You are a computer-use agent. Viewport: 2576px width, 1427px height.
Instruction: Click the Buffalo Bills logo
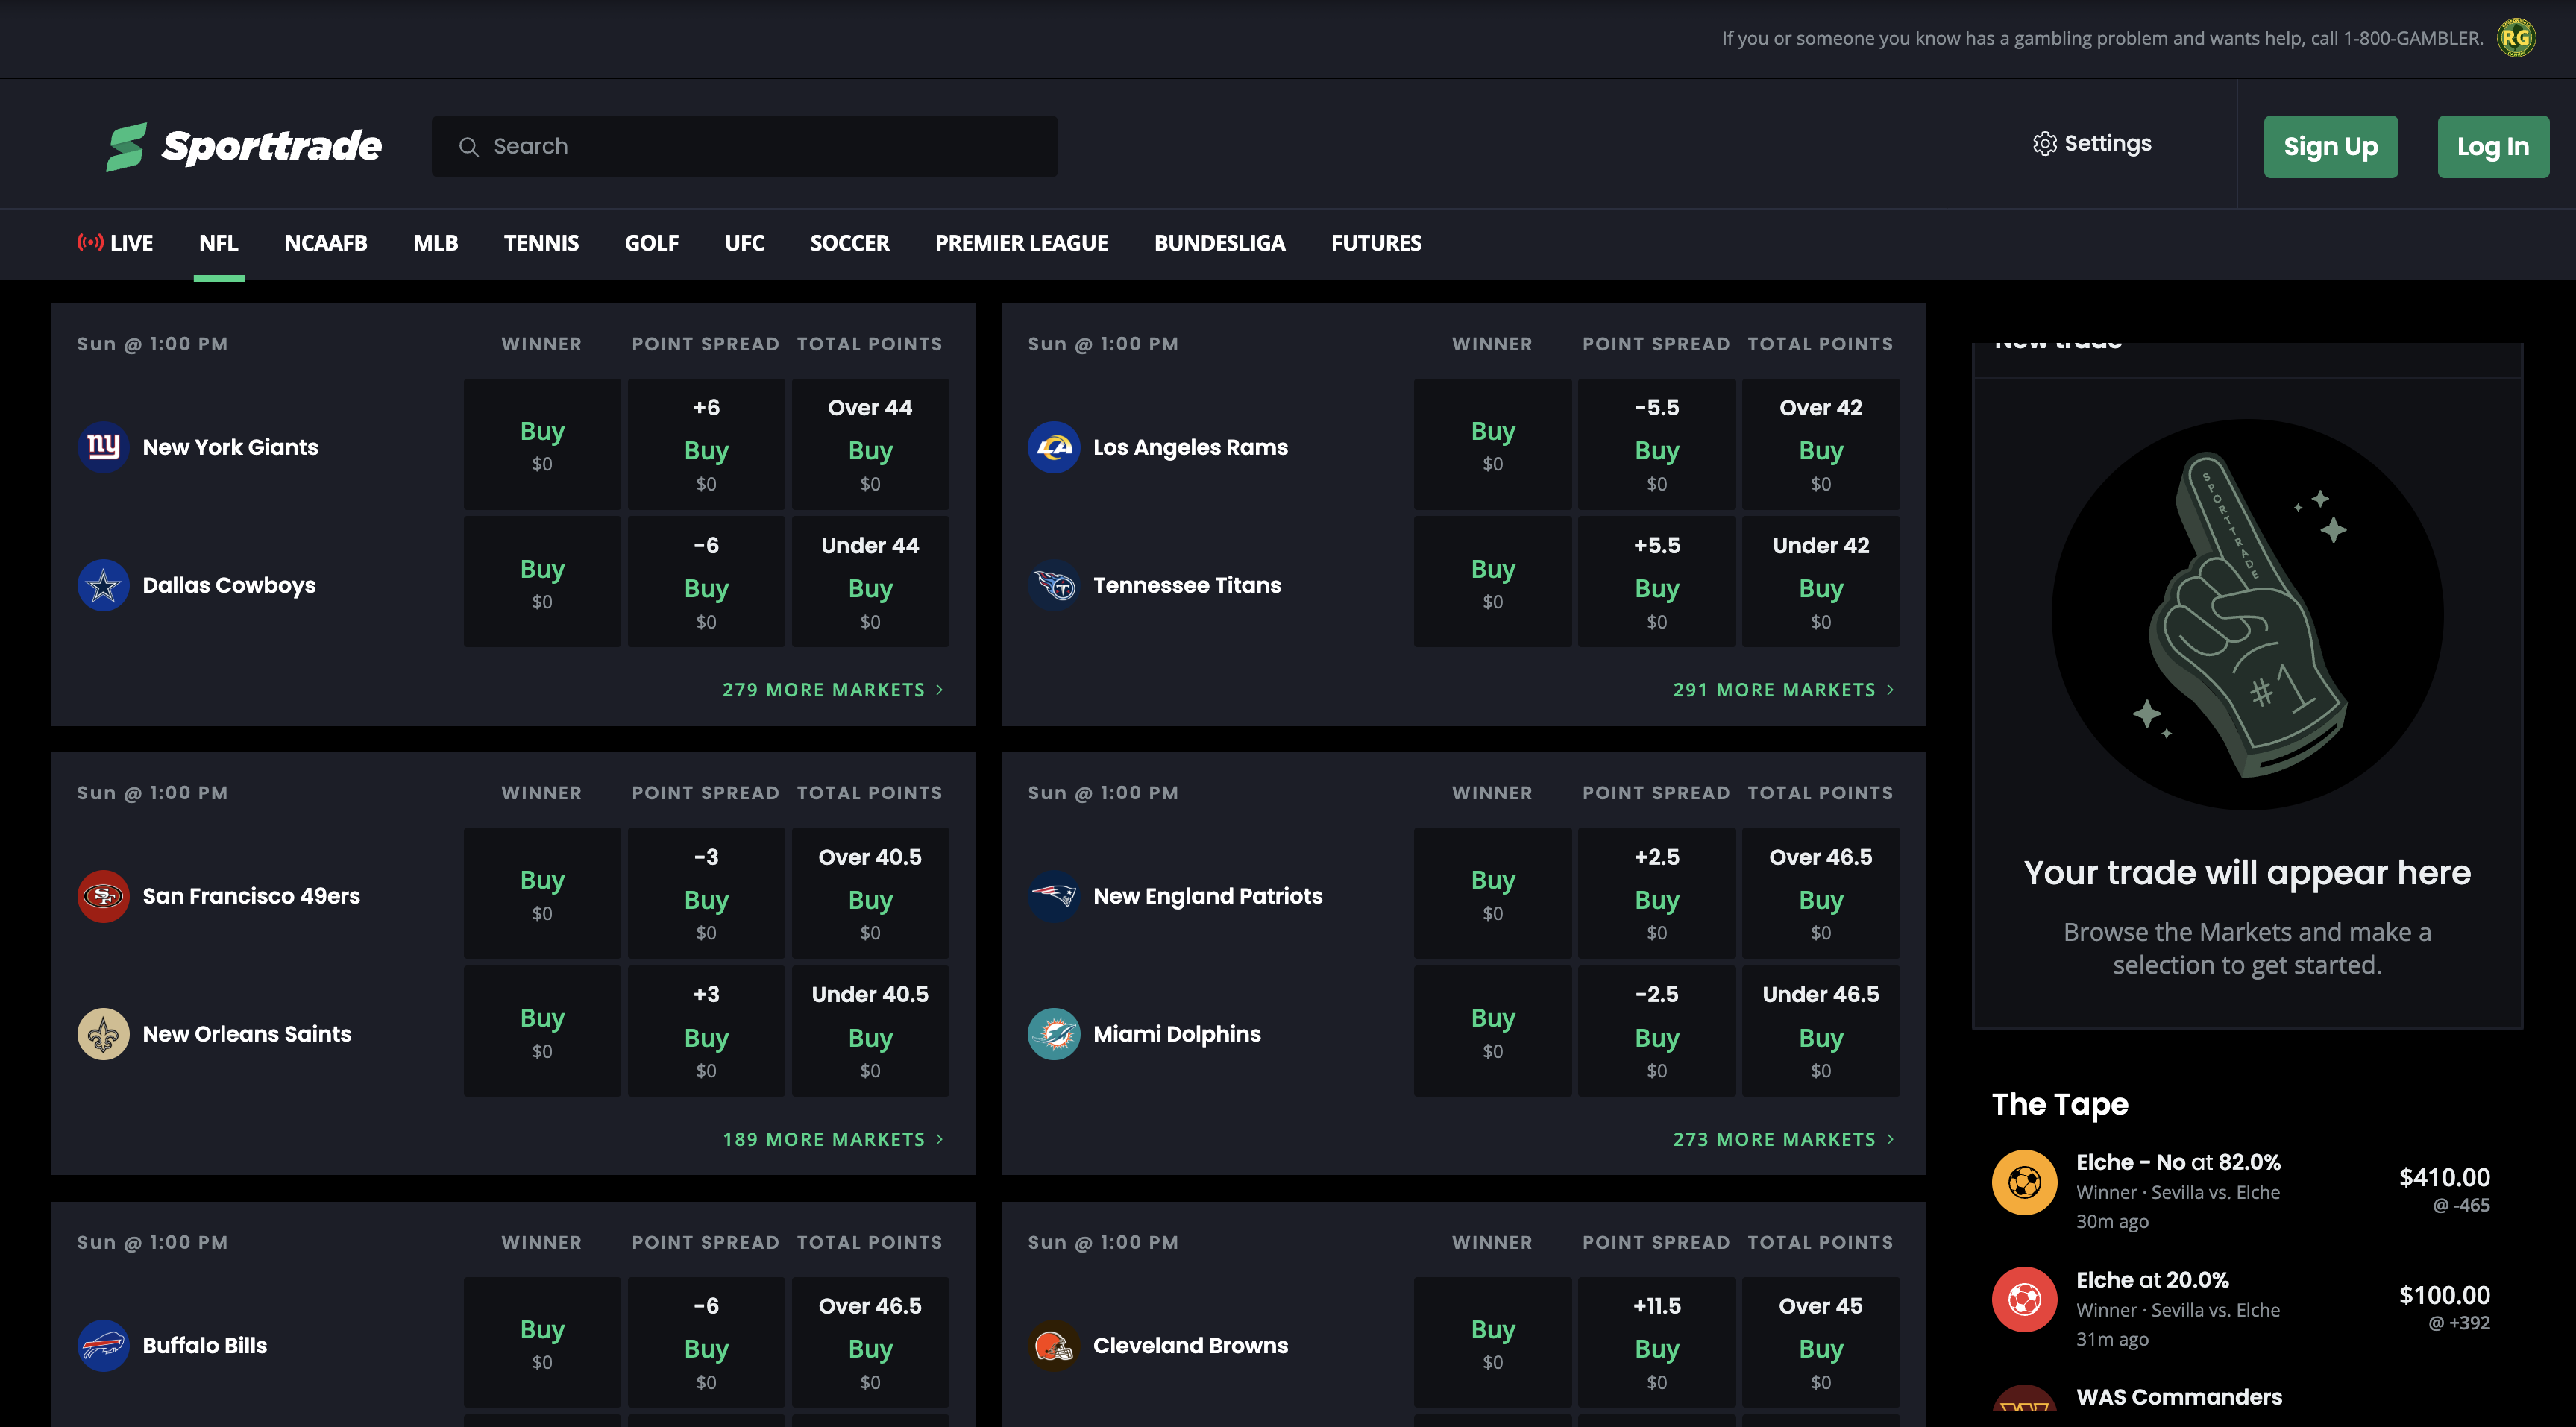point(103,1345)
